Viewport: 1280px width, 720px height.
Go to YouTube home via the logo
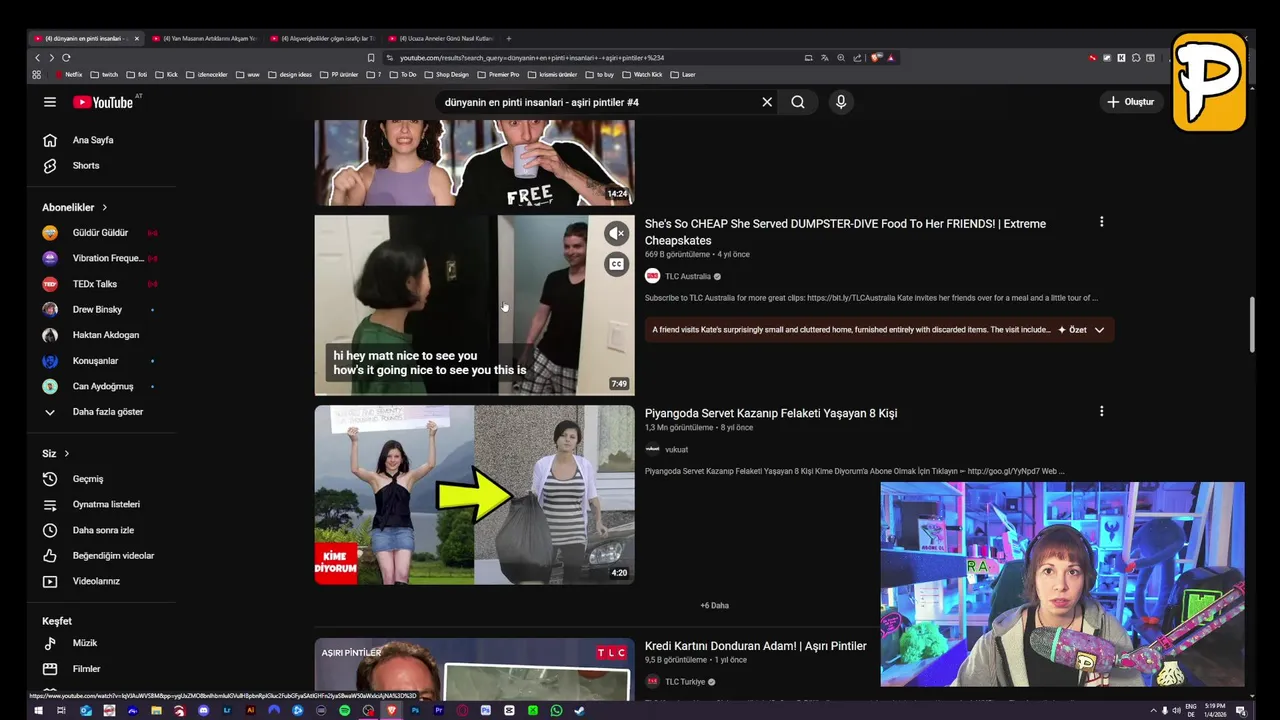(103, 102)
